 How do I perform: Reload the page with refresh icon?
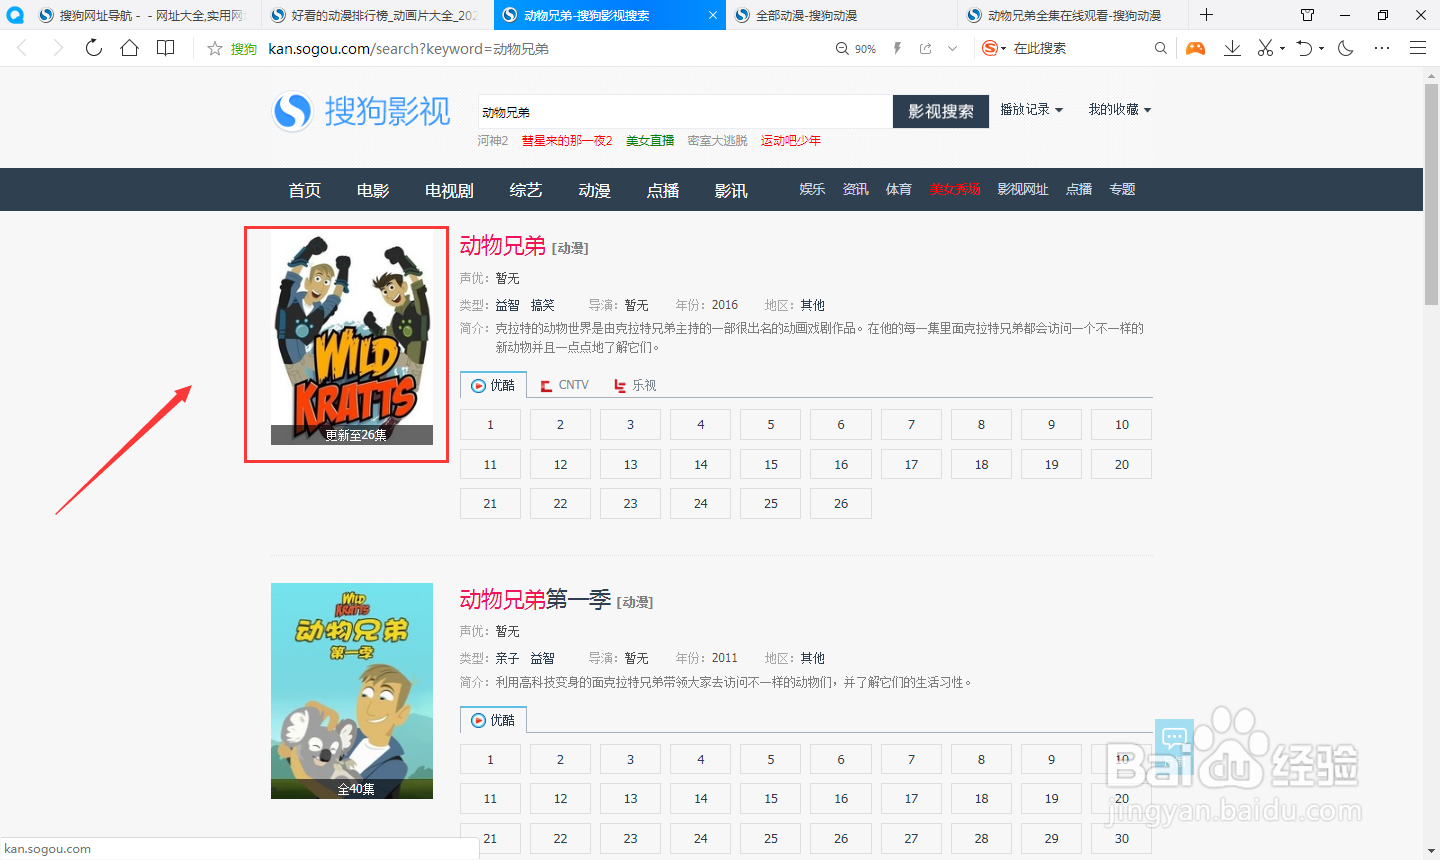pos(94,48)
